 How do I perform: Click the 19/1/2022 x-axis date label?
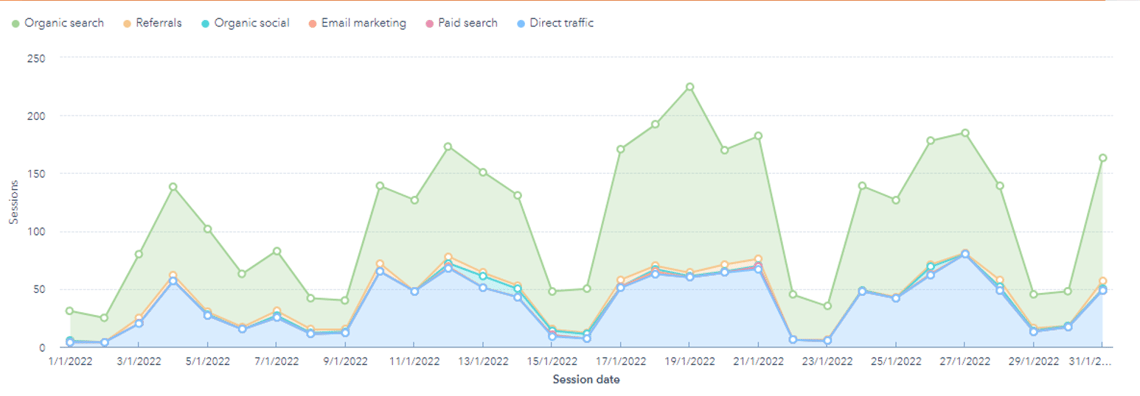pyautogui.click(x=689, y=361)
